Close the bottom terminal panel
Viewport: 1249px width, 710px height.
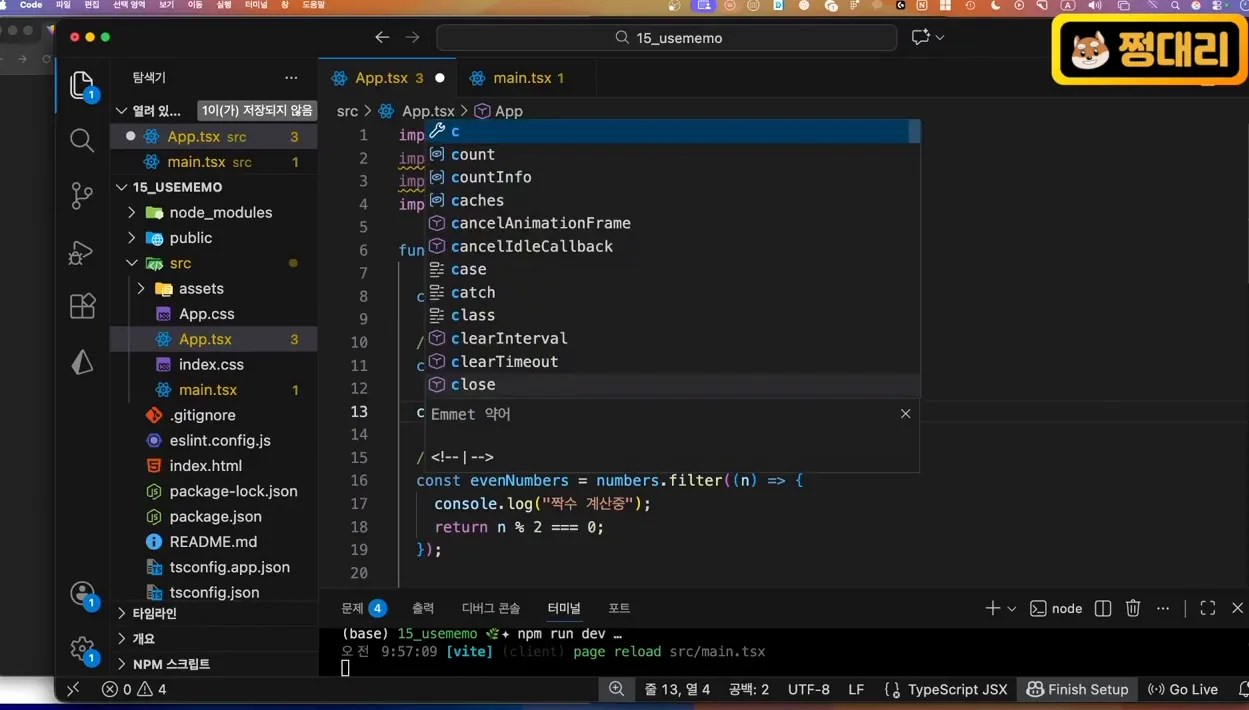click(x=1238, y=608)
